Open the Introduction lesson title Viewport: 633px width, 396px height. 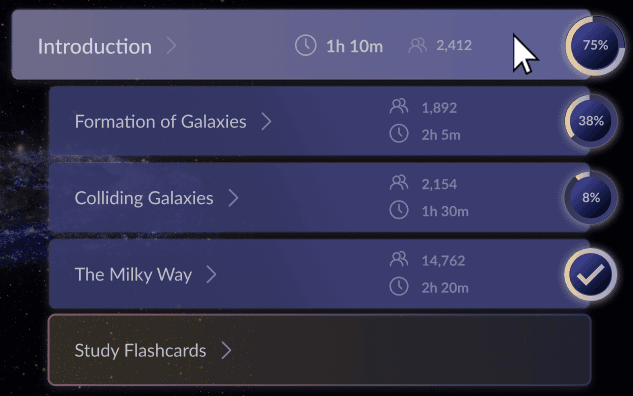click(x=95, y=46)
